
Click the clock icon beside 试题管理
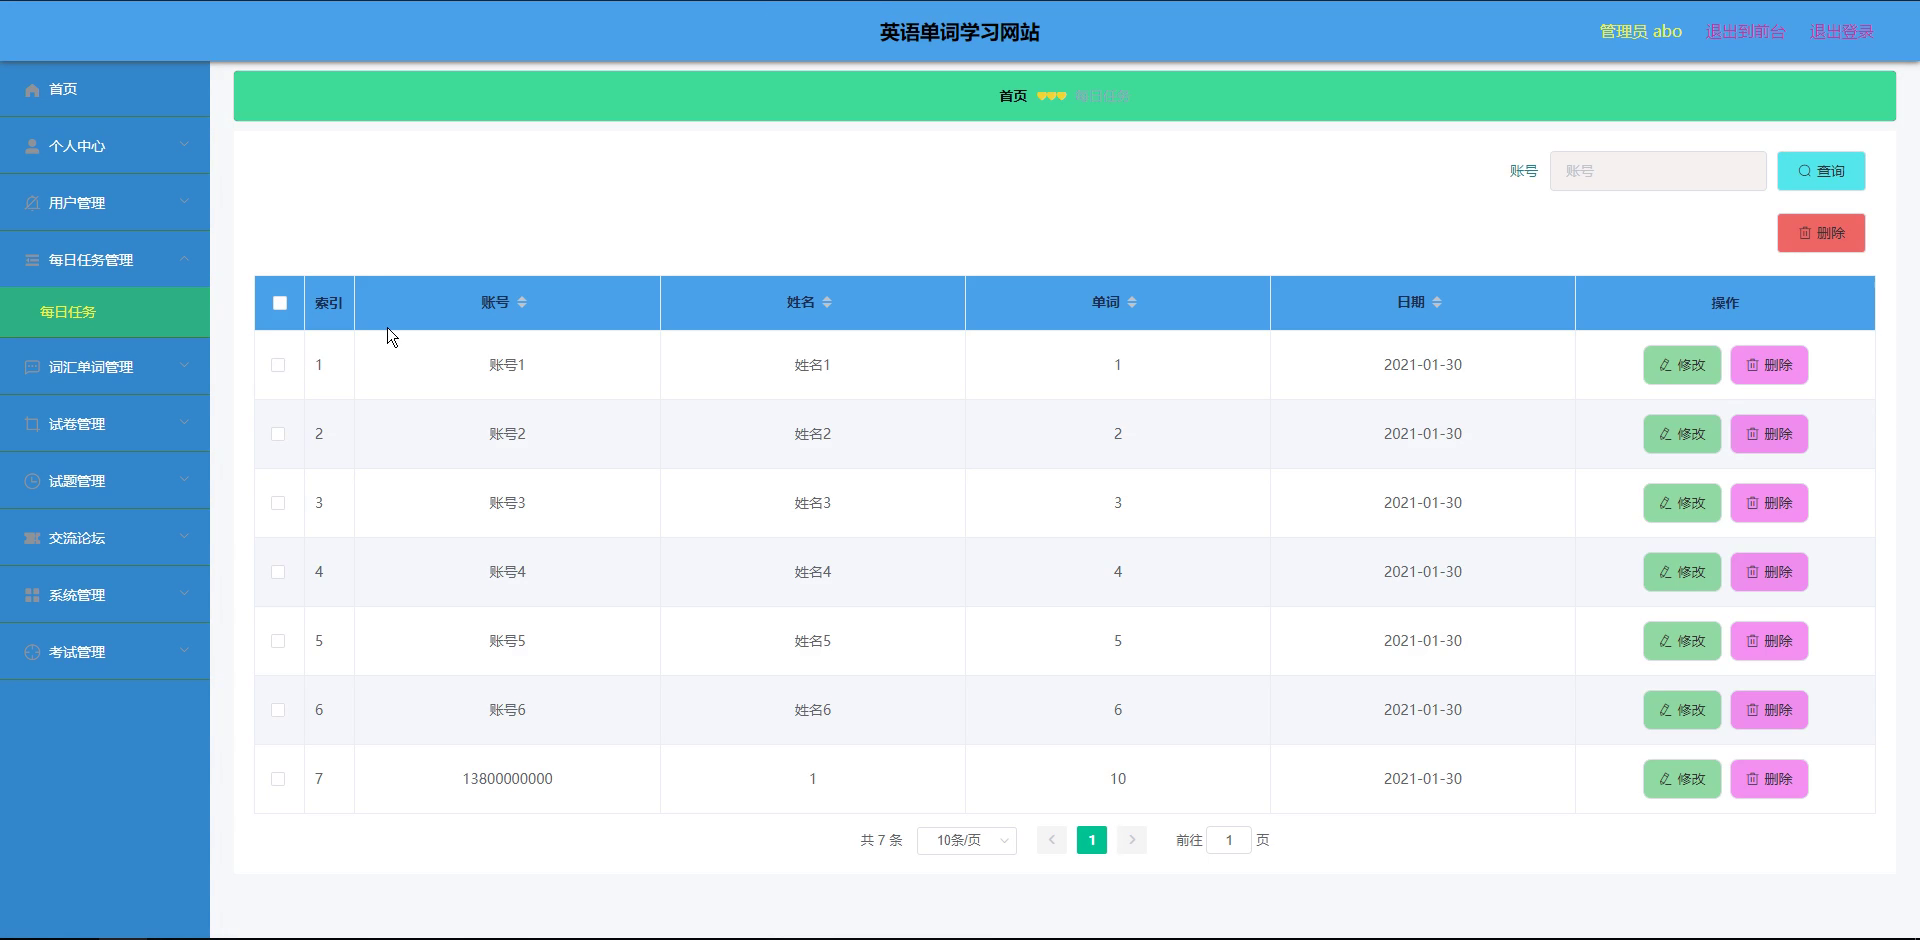(x=32, y=482)
